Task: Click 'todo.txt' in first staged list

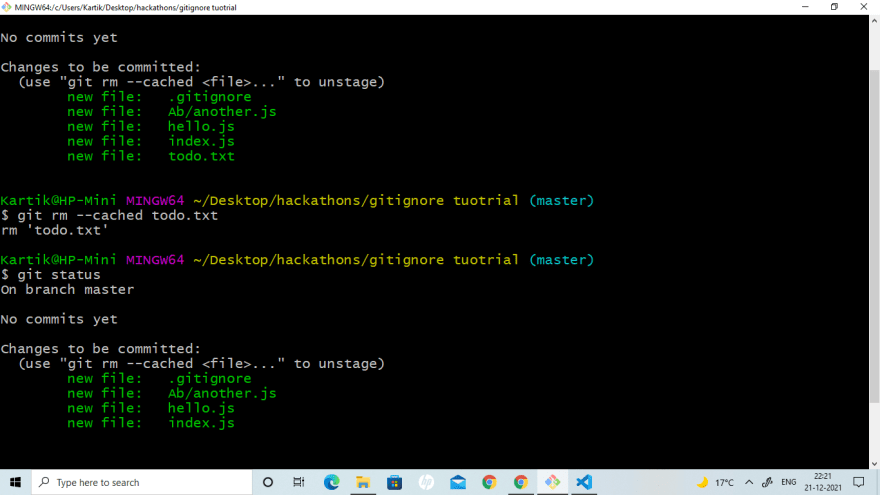Action: (201, 156)
